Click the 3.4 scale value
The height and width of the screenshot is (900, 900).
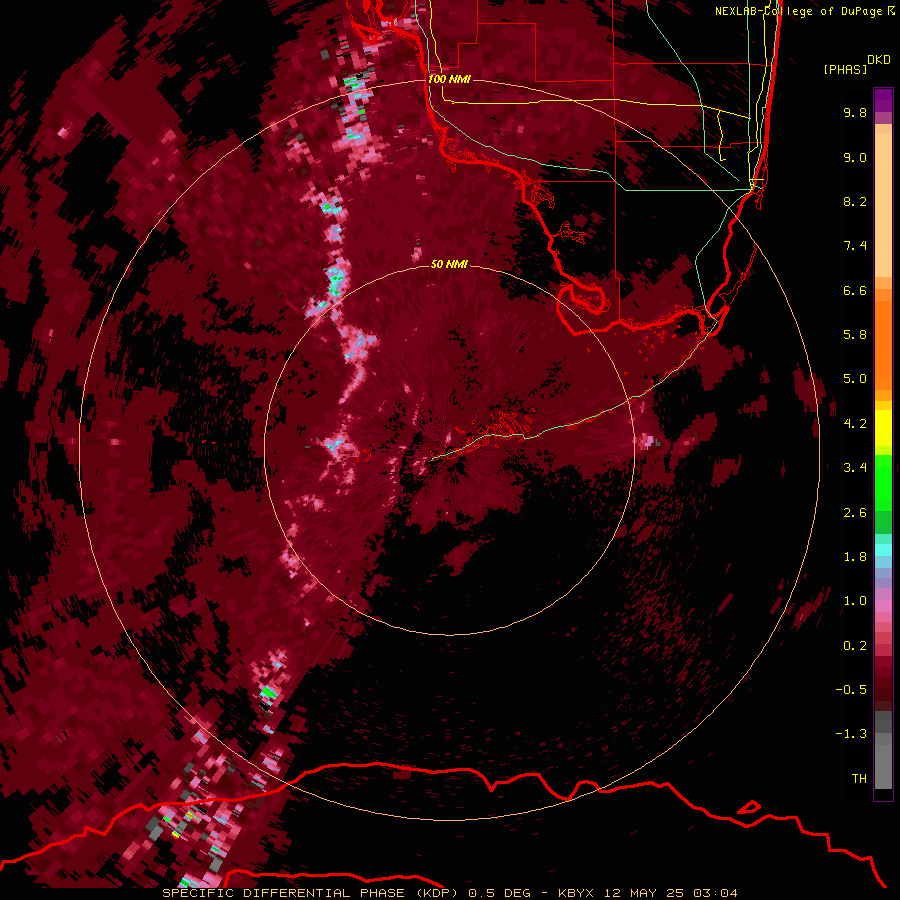pyautogui.click(x=855, y=468)
